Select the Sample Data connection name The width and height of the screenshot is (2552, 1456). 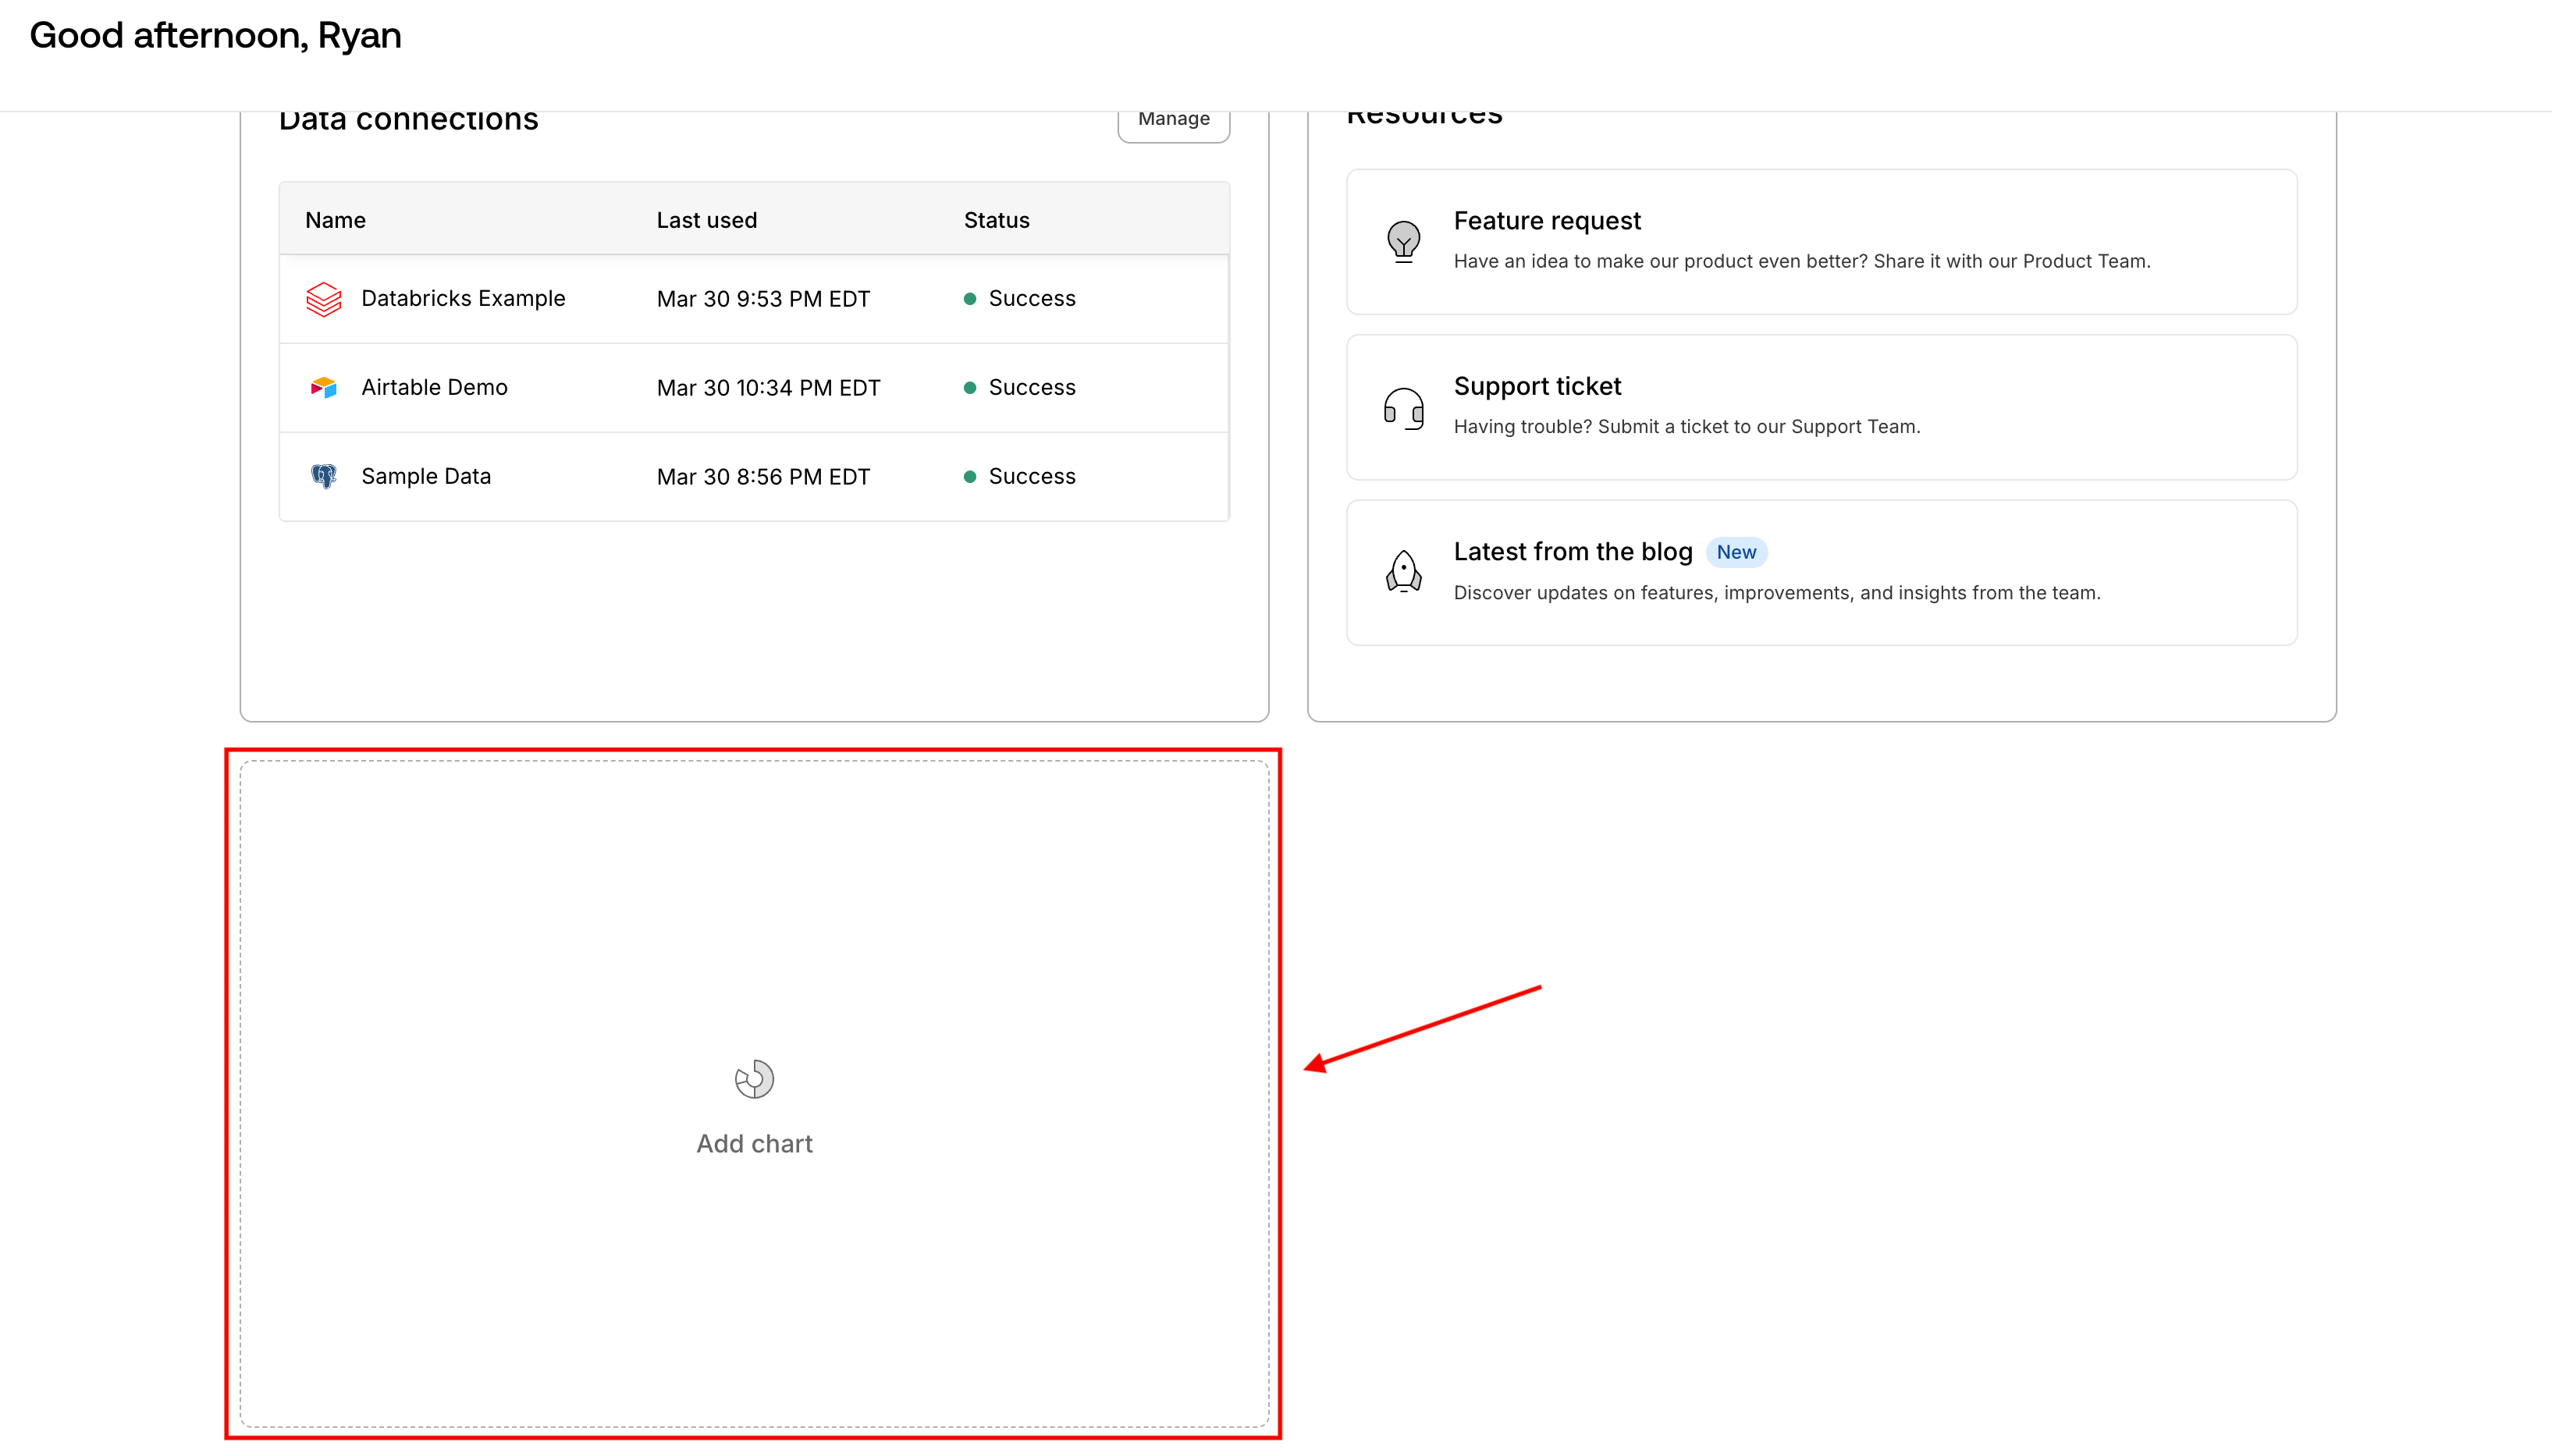click(x=425, y=476)
